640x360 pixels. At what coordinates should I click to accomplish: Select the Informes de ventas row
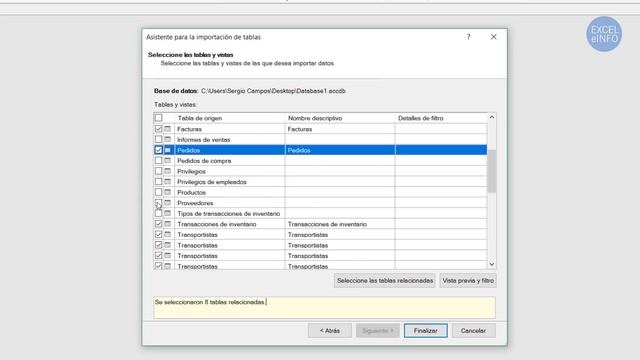click(320, 140)
